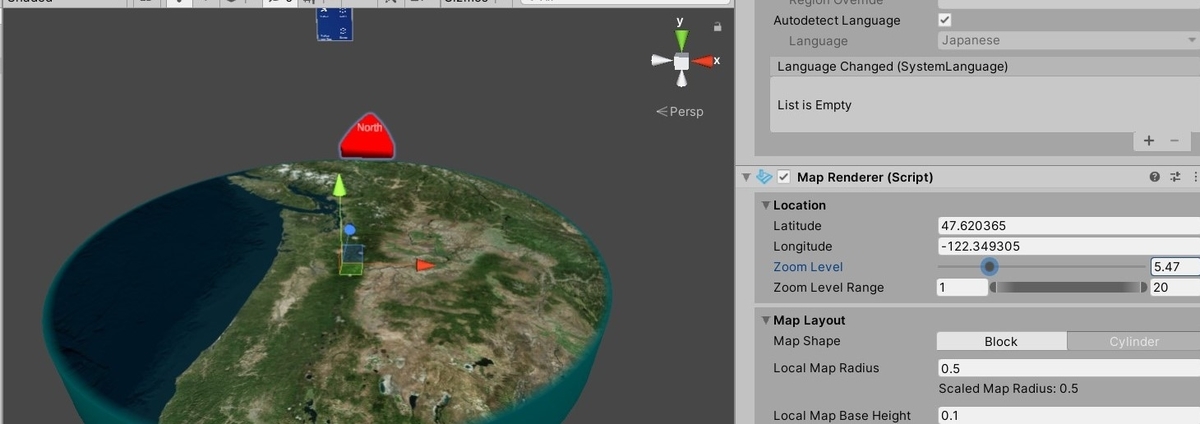Open the Map Renderer three-dots context menu
Viewport: 1200px width, 424px height.
coord(1194,177)
